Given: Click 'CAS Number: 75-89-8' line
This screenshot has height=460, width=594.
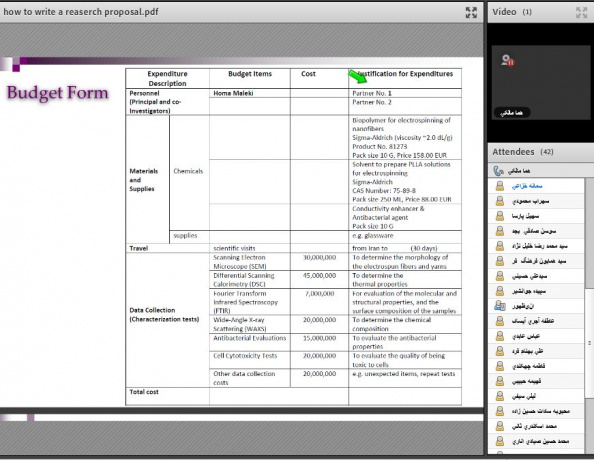Looking at the screenshot, I should coord(384,191).
